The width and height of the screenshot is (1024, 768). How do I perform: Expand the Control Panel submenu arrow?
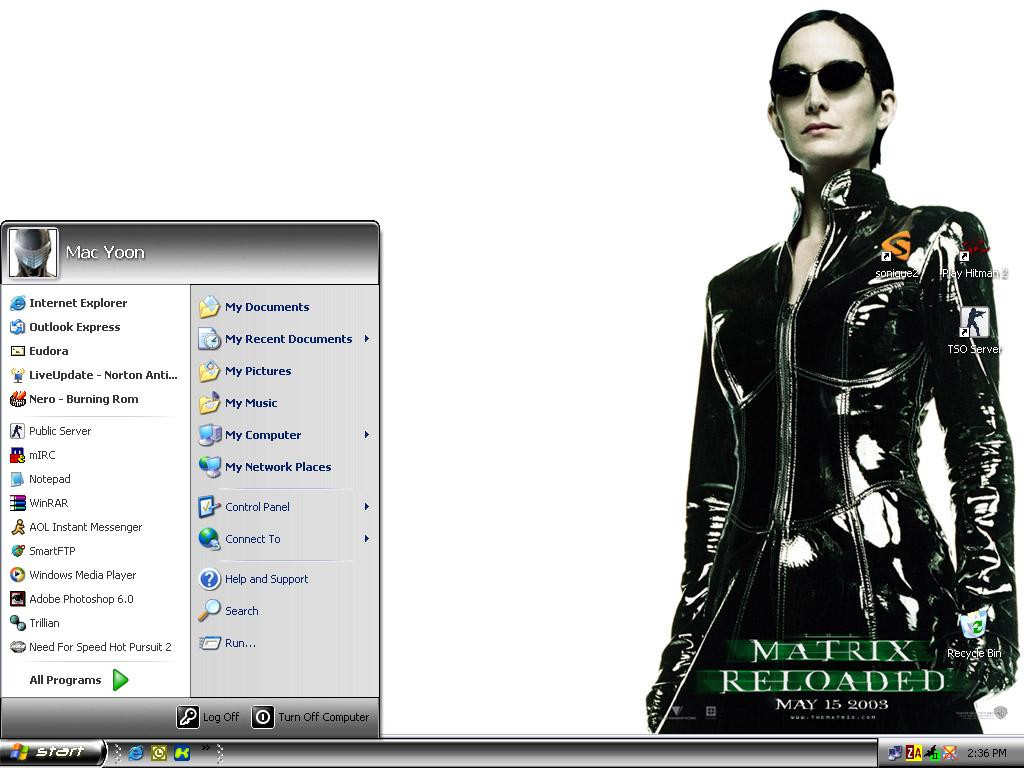pos(367,507)
